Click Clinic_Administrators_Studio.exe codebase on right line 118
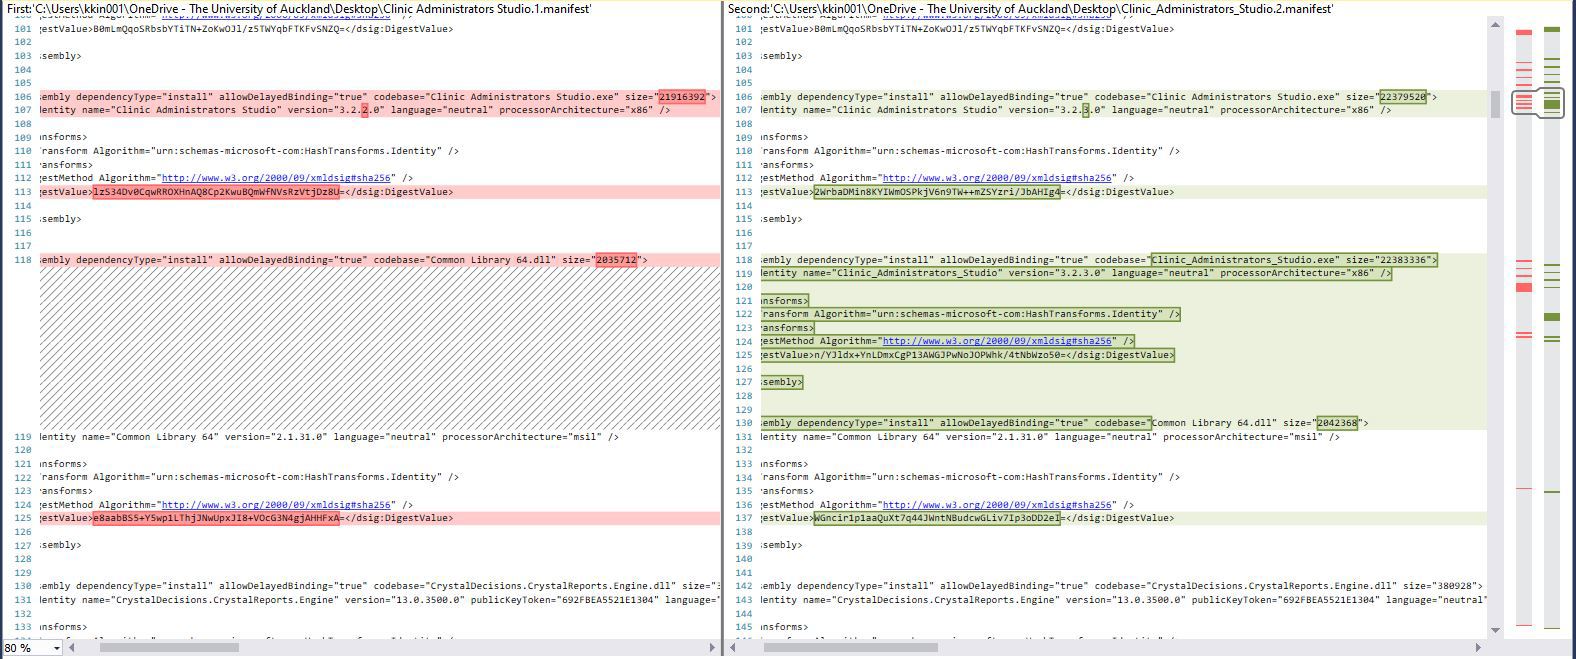The image size is (1576, 659). pyautogui.click(x=1245, y=260)
